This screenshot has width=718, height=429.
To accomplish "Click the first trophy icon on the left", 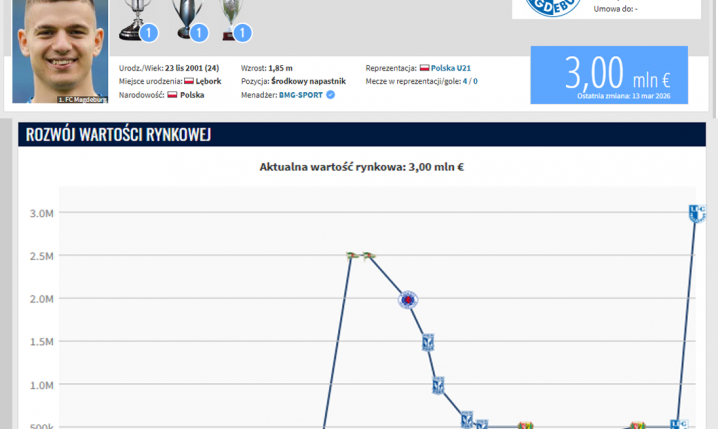I will [135, 17].
